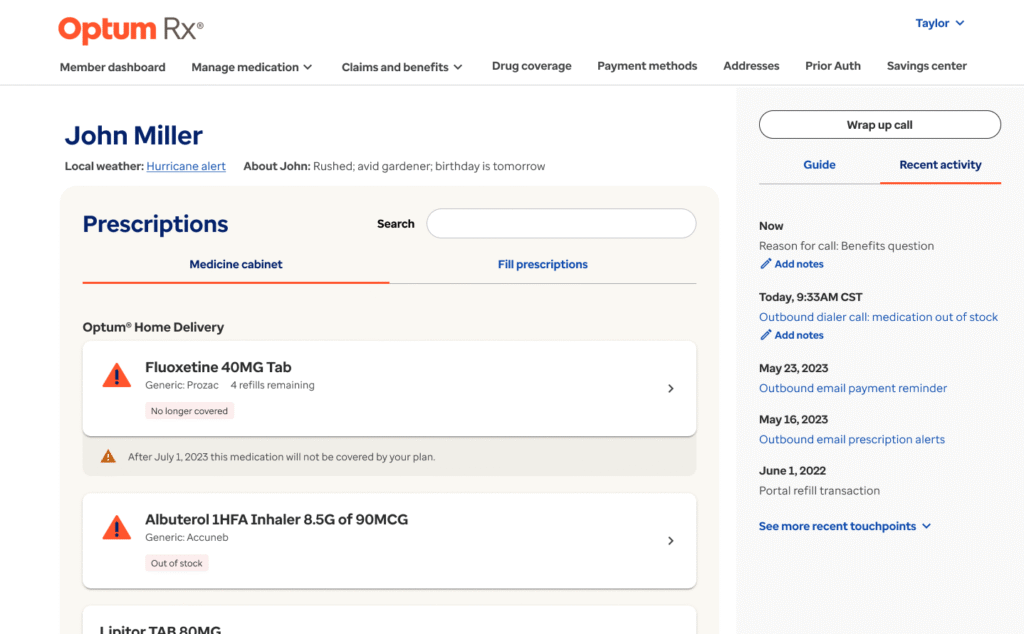Viewport: 1024px width, 634px height.
Task: Expand See more recent touchpoints
Action: tap(845, 525)
